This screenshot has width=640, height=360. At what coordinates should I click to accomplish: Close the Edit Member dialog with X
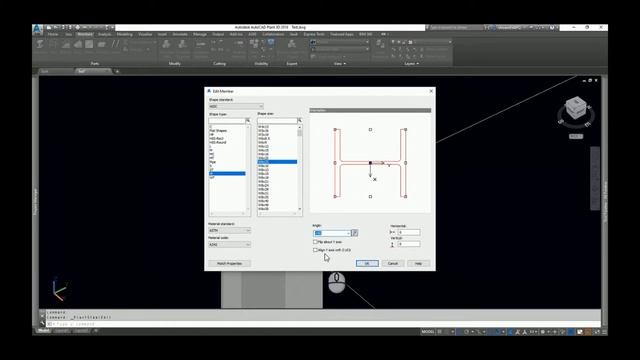coord(431,91)
